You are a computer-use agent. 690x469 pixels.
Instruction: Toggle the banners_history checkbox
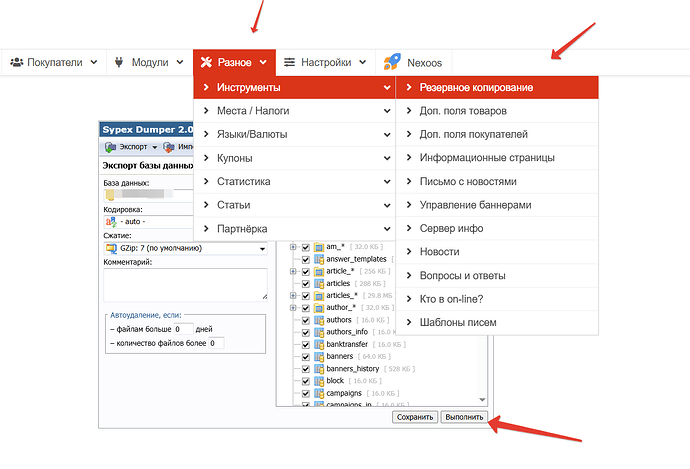[306, 369]
